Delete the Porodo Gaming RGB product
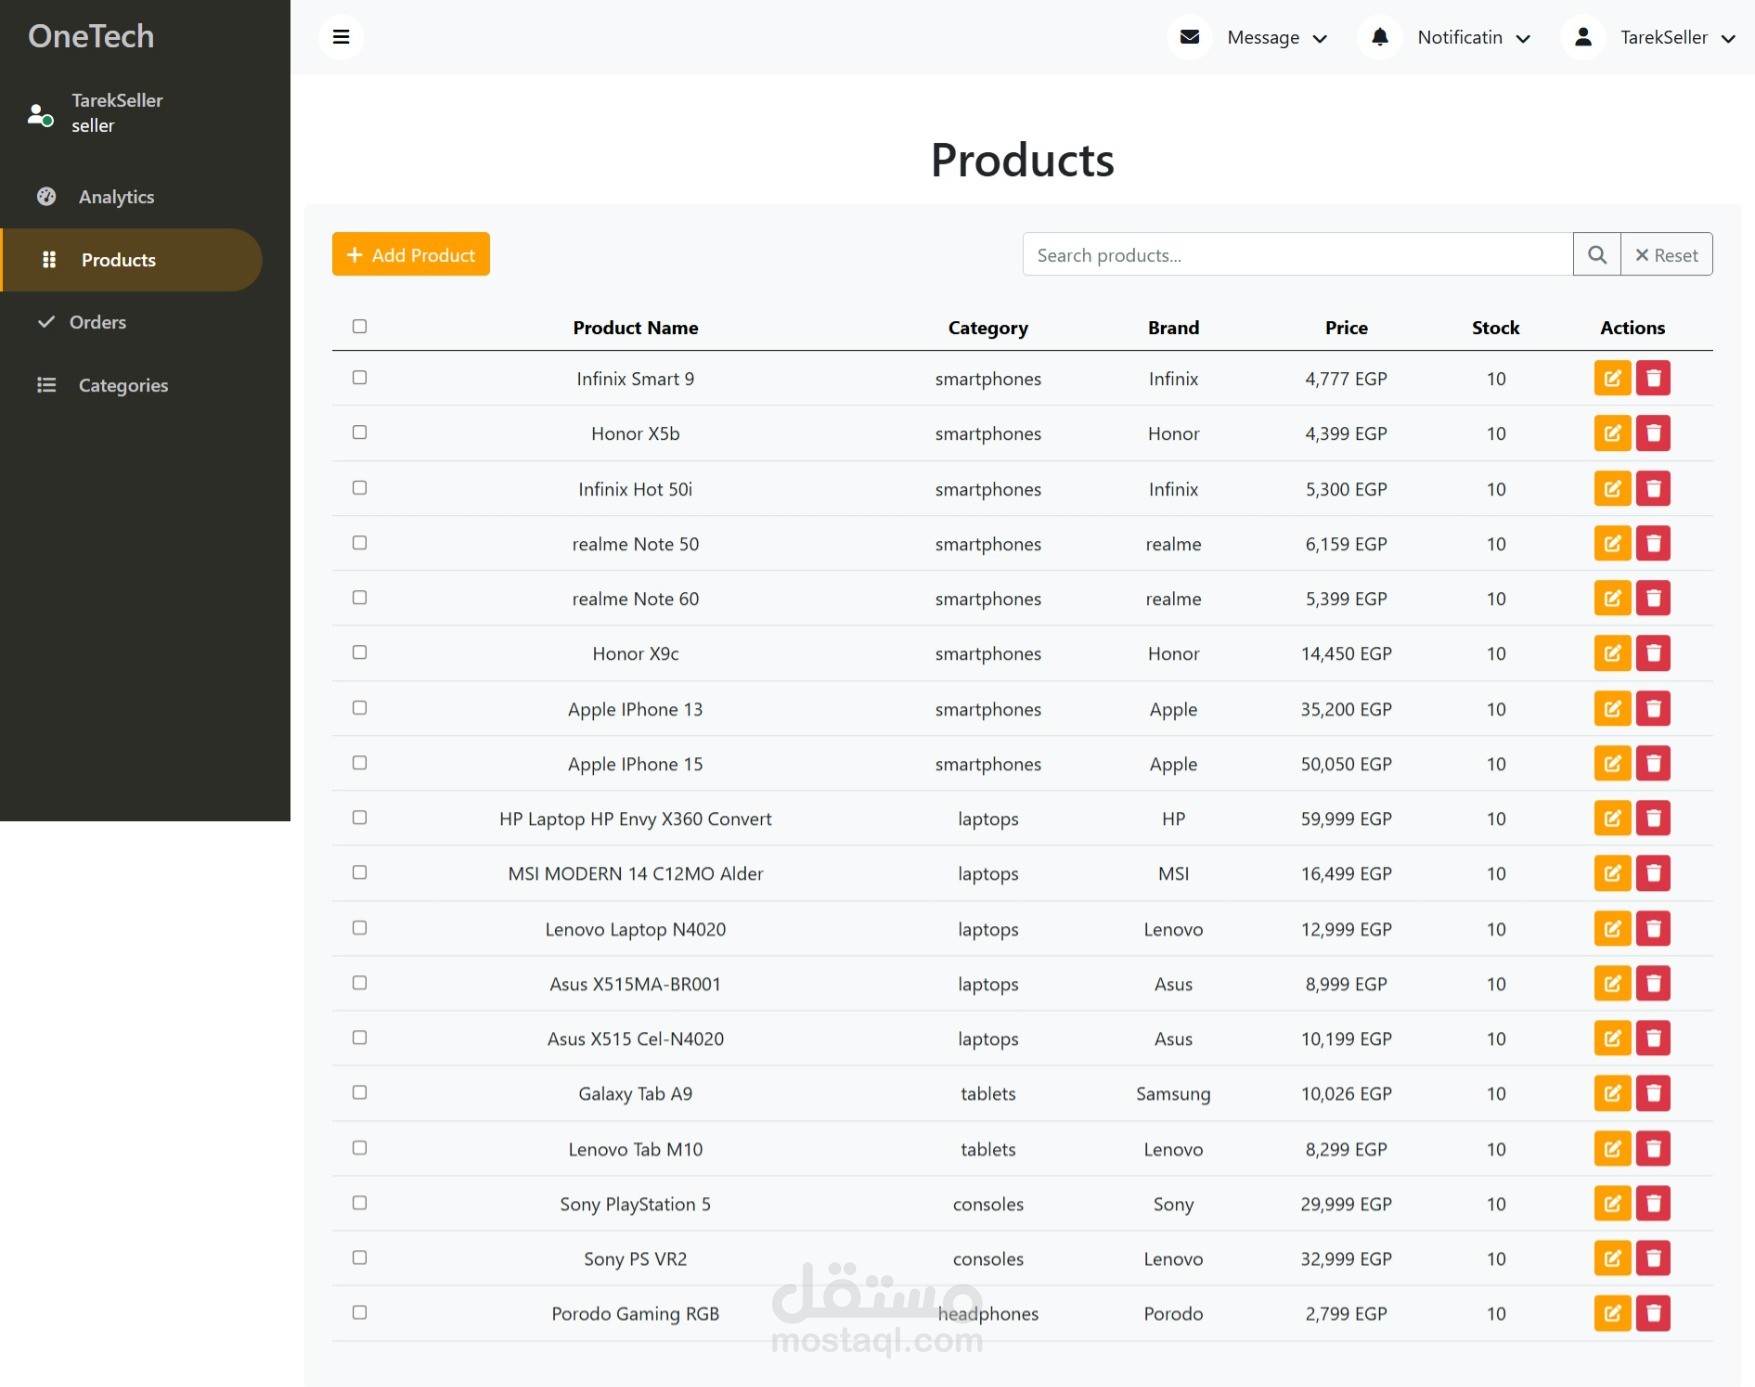The image size is (1755, 1387). coord(1653,1314)
